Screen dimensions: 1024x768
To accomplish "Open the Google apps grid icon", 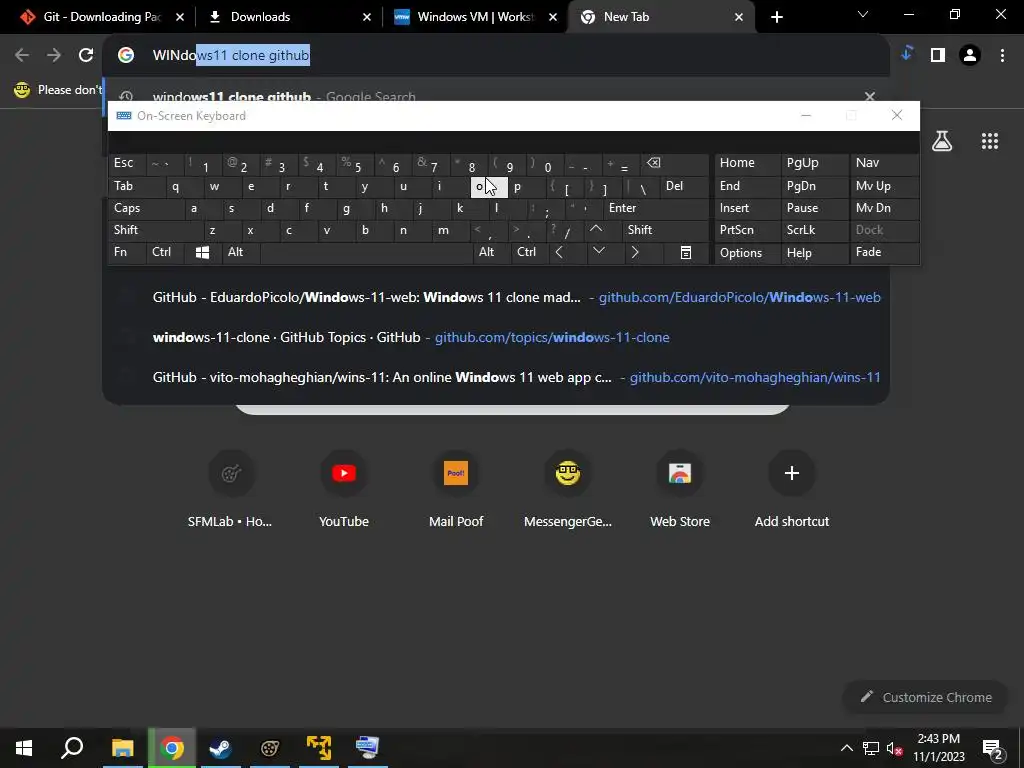I will [989, 140].
